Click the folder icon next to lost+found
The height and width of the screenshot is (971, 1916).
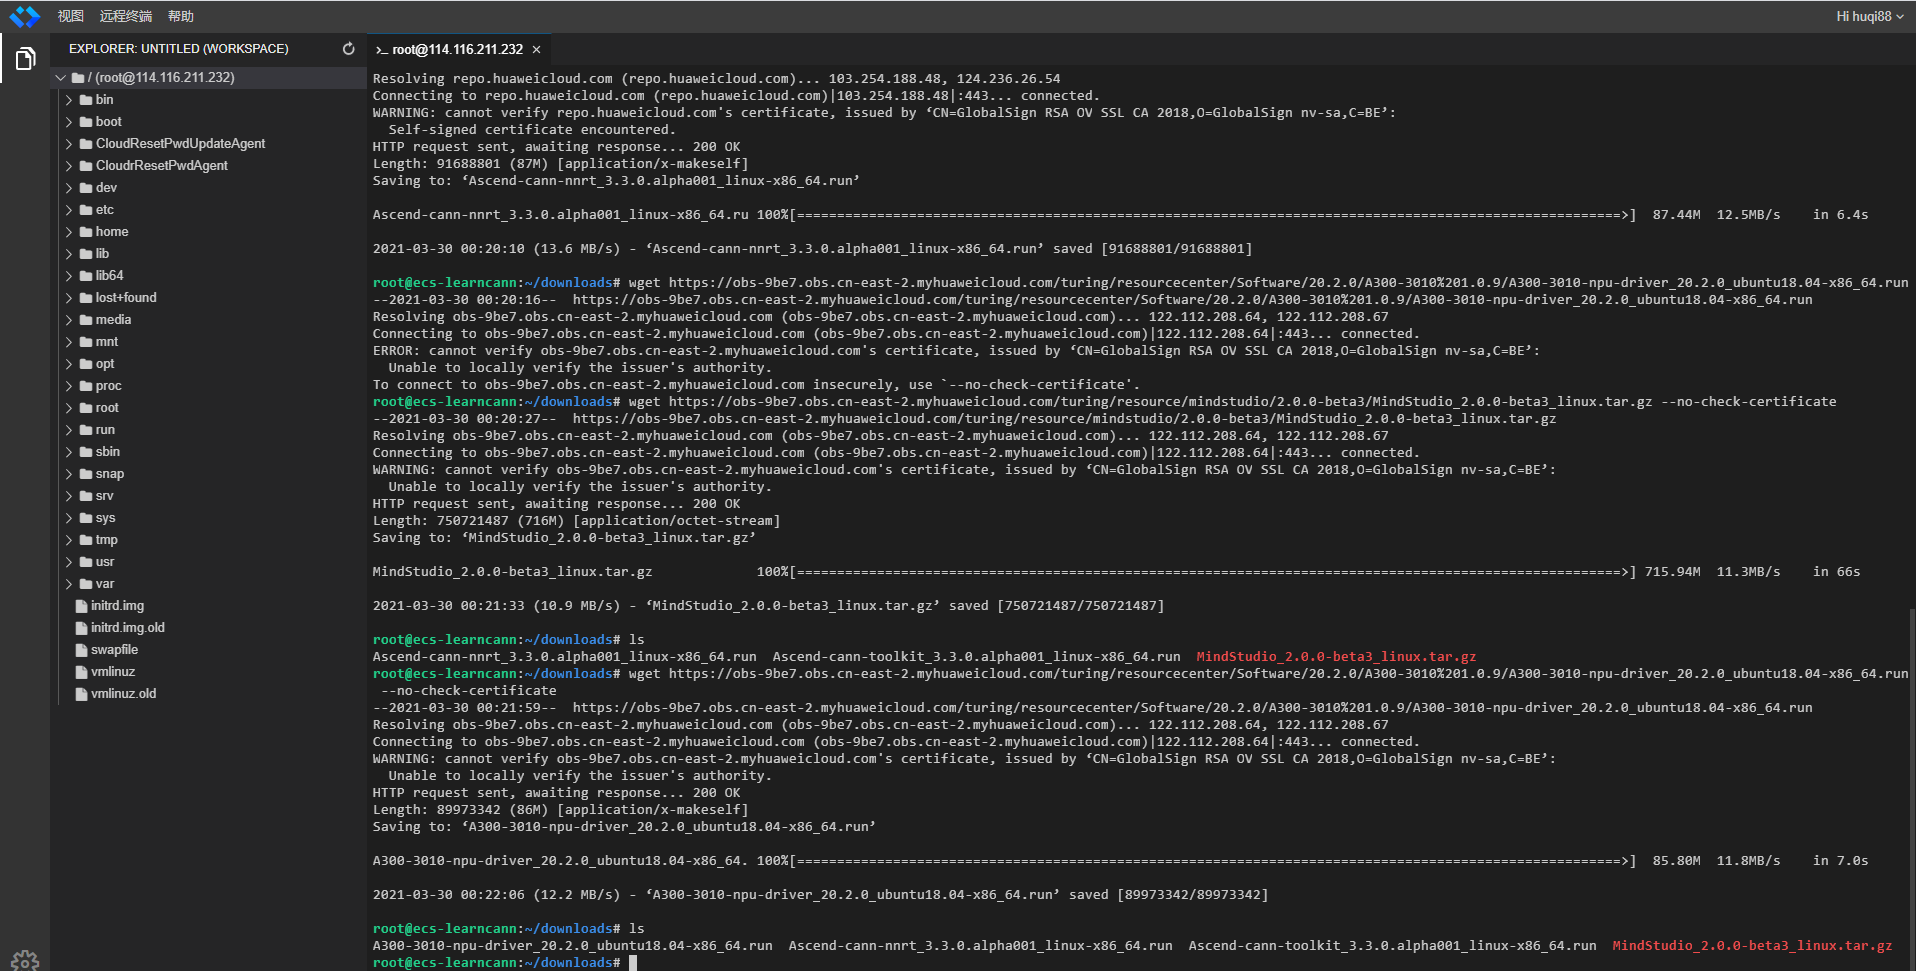(86, 298)
